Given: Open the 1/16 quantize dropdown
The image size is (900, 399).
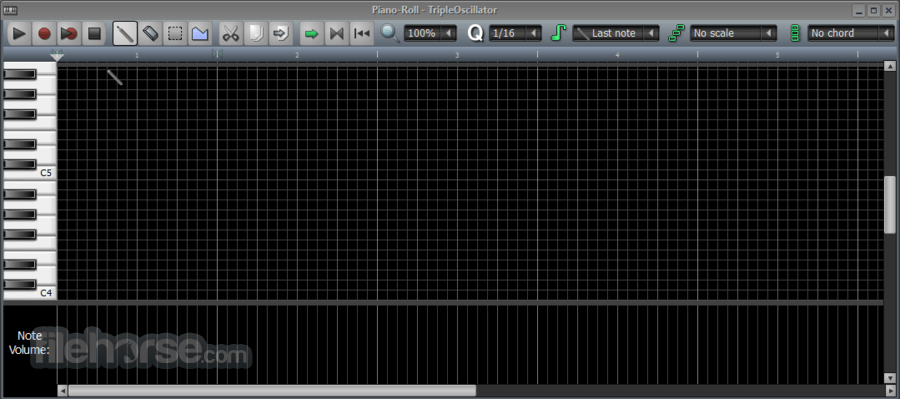Looking at the screenshot, I should click(515, 33).
